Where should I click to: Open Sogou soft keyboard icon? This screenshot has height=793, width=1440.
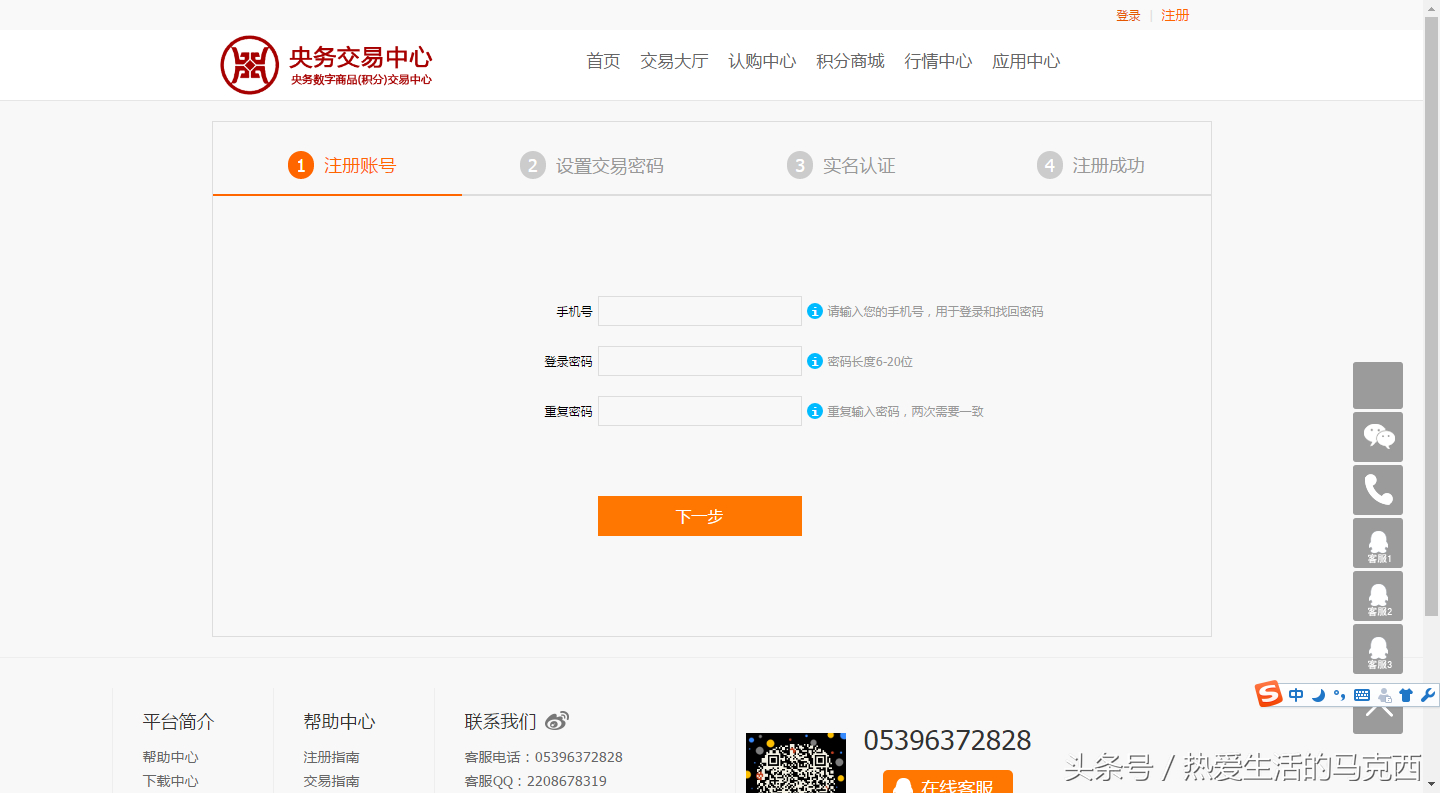[1362, 695]
